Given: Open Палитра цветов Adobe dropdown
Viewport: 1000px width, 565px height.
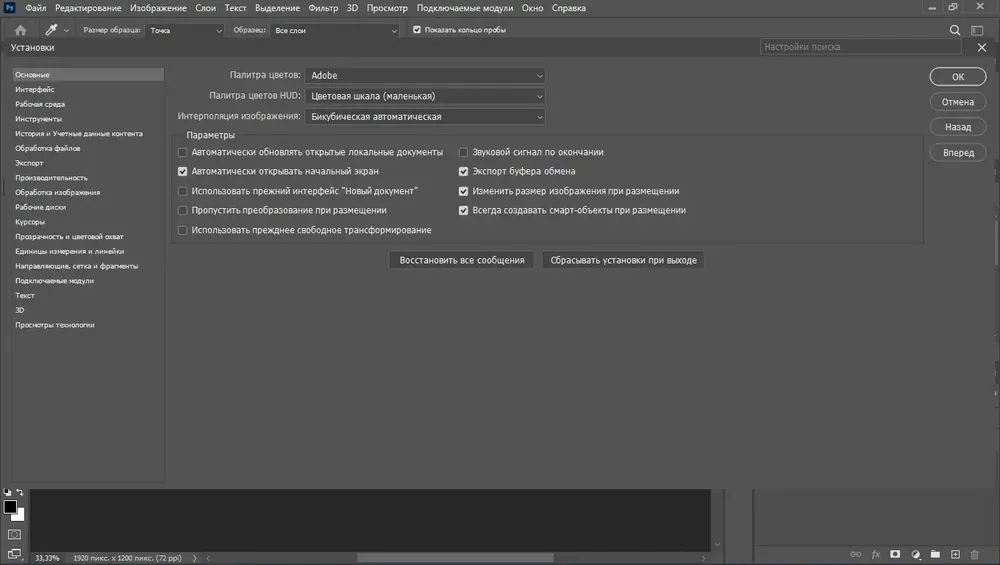Looking at the screenshot, I should tap(425, 75).
